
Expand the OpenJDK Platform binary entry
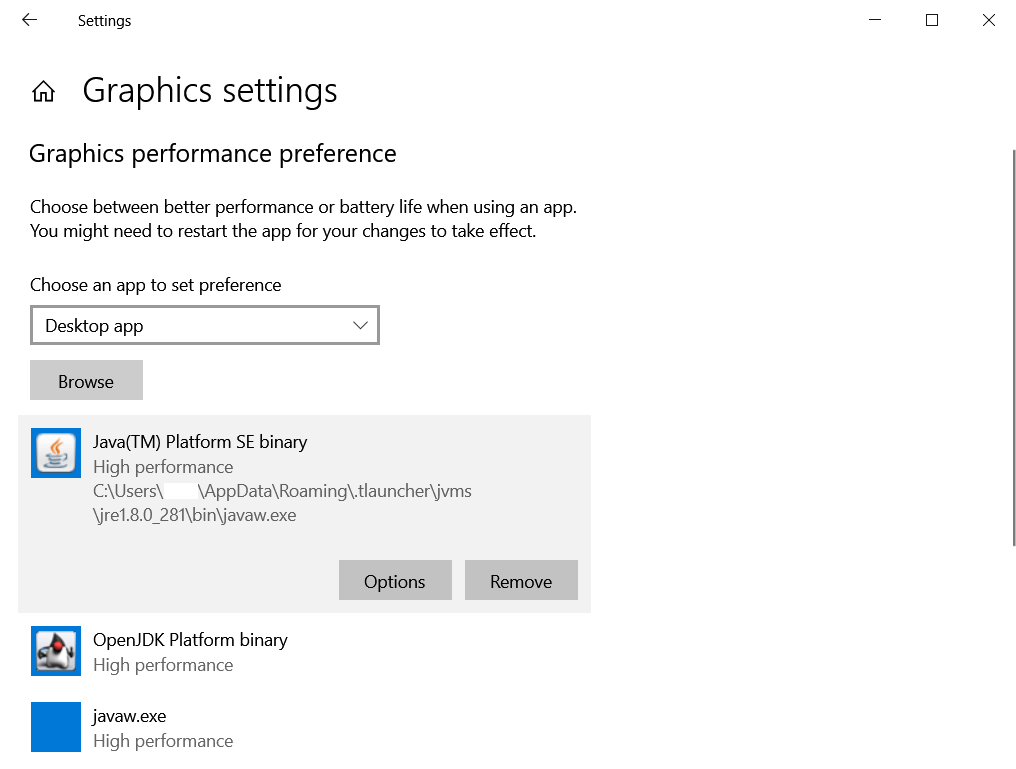(x=190, y=640)
